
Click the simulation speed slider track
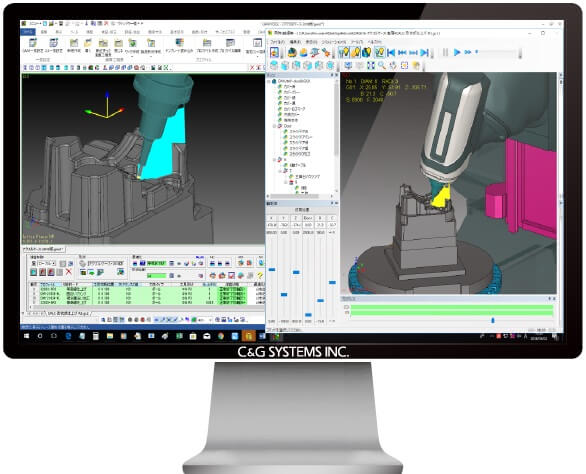(x=498, y=52)
